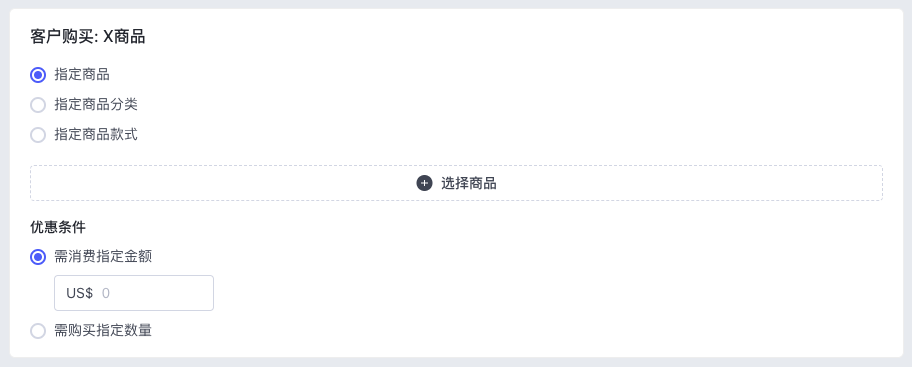Click the 0 placeholder in the amount field

(106, 293)
